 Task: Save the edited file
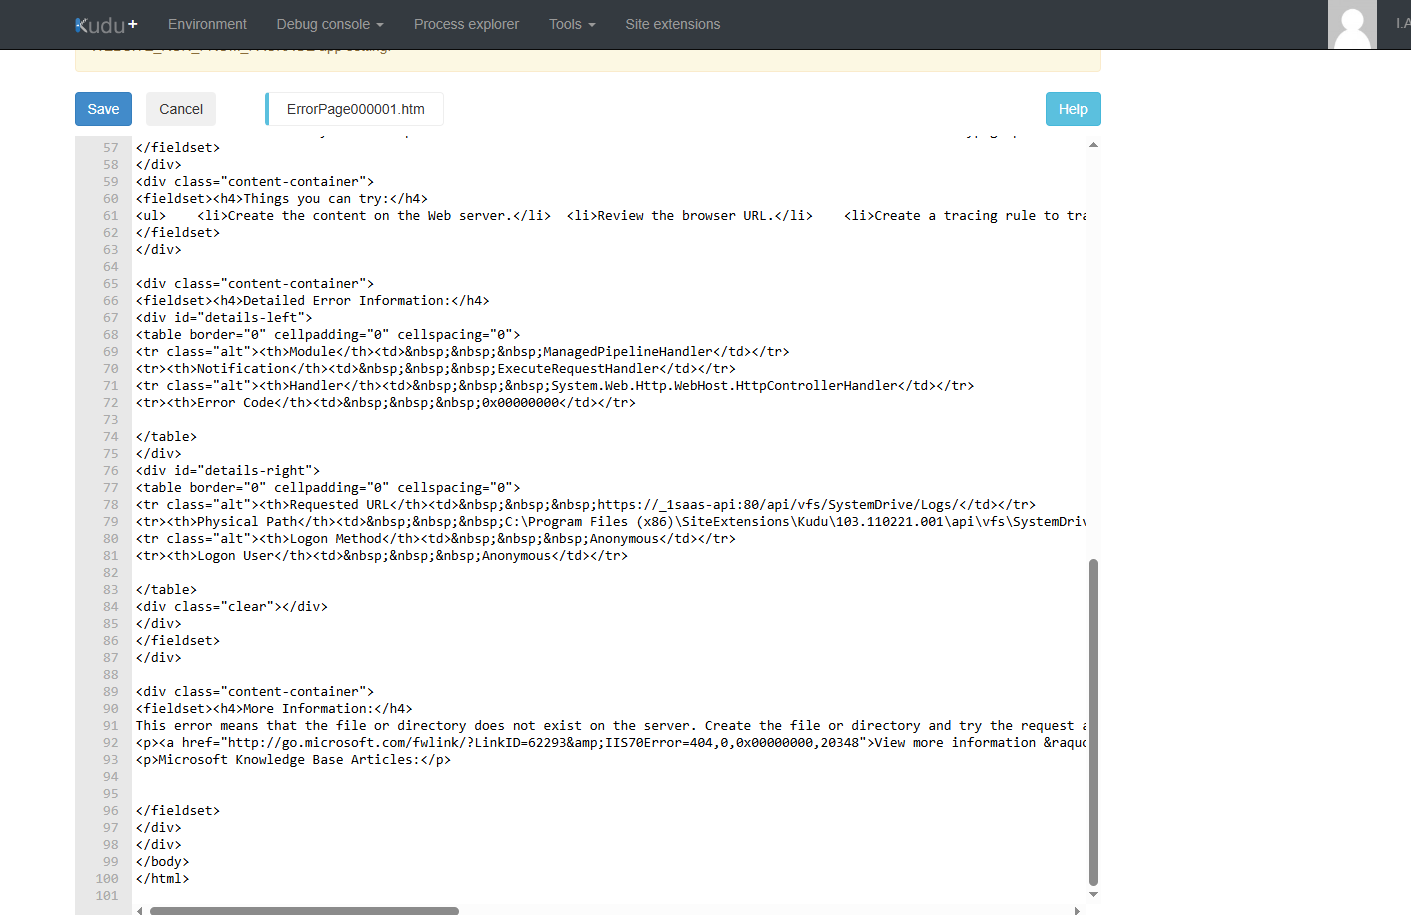[103, 109]
